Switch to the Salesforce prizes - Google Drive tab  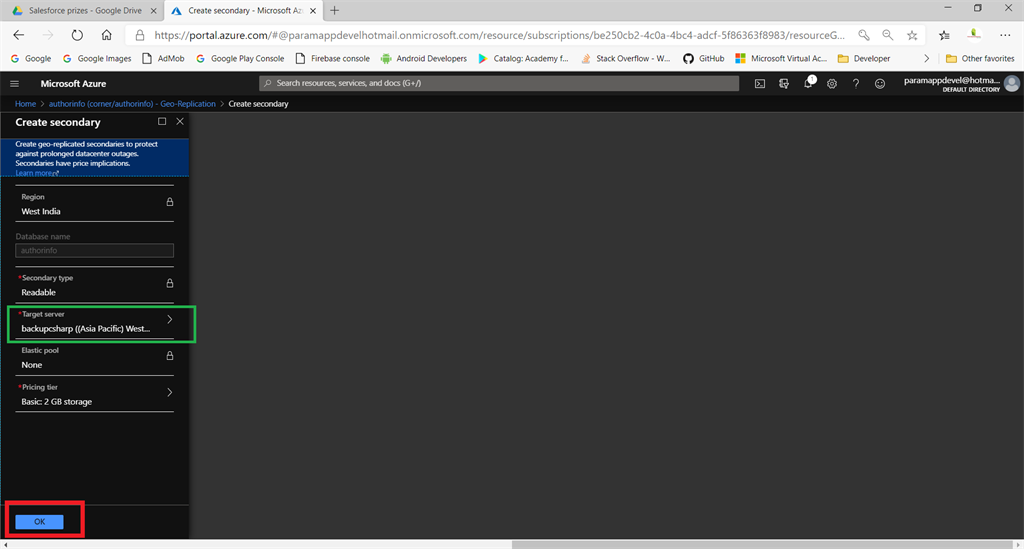(x=85, y=10)
